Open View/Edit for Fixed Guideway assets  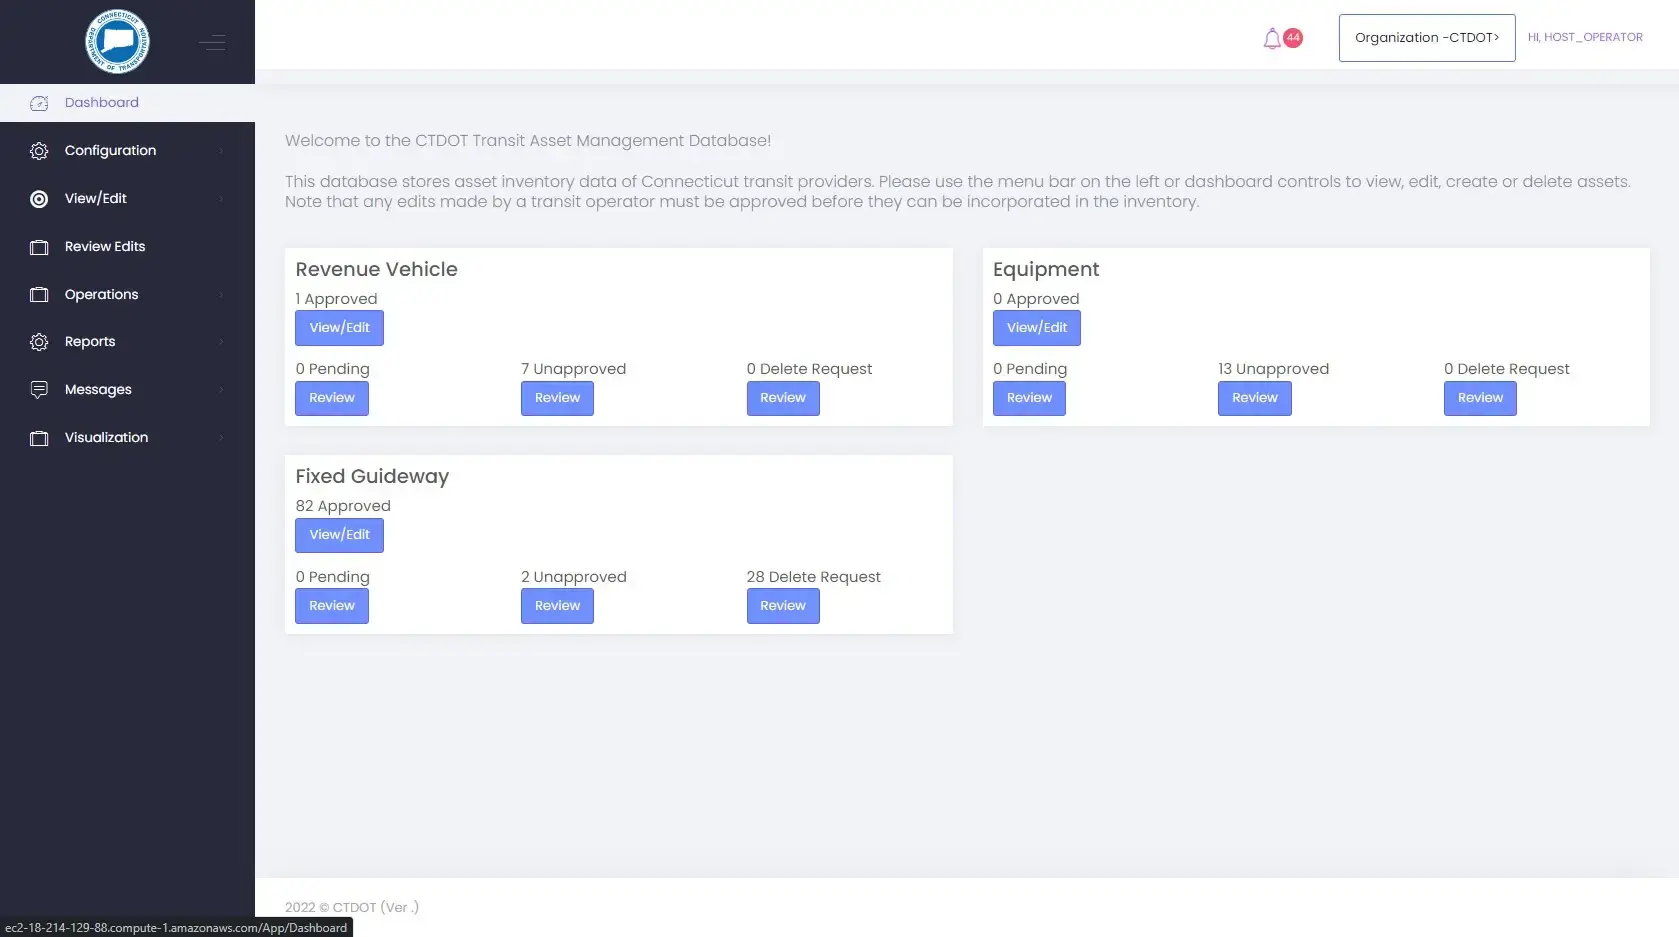coord(339,535)
